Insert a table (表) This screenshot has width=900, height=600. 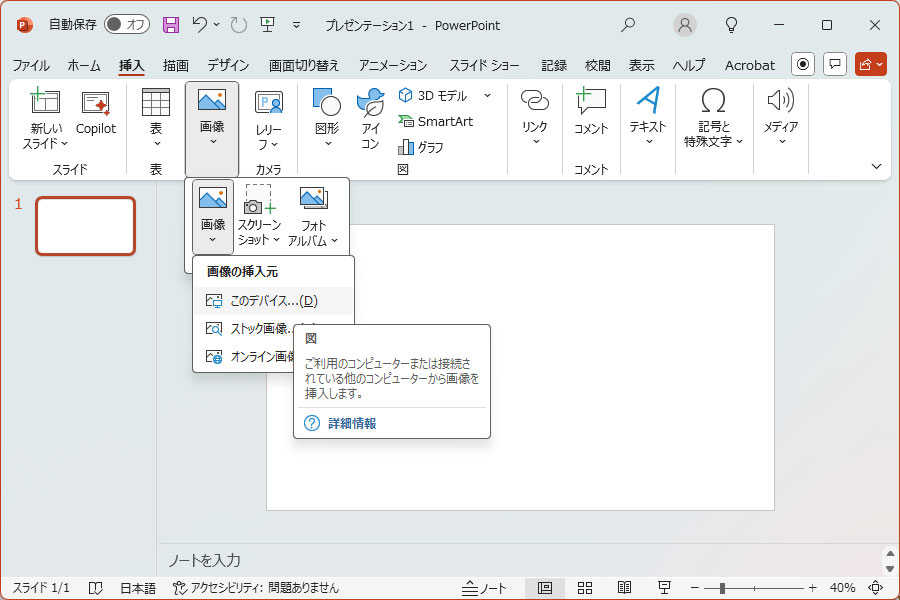click(x=156, y=118)
